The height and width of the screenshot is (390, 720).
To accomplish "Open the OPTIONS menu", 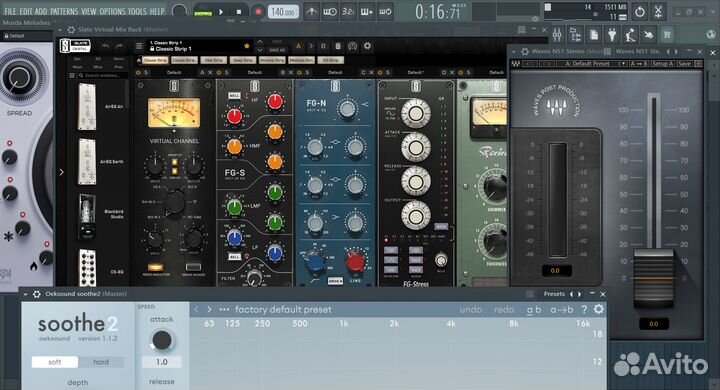I will [112, 11].
